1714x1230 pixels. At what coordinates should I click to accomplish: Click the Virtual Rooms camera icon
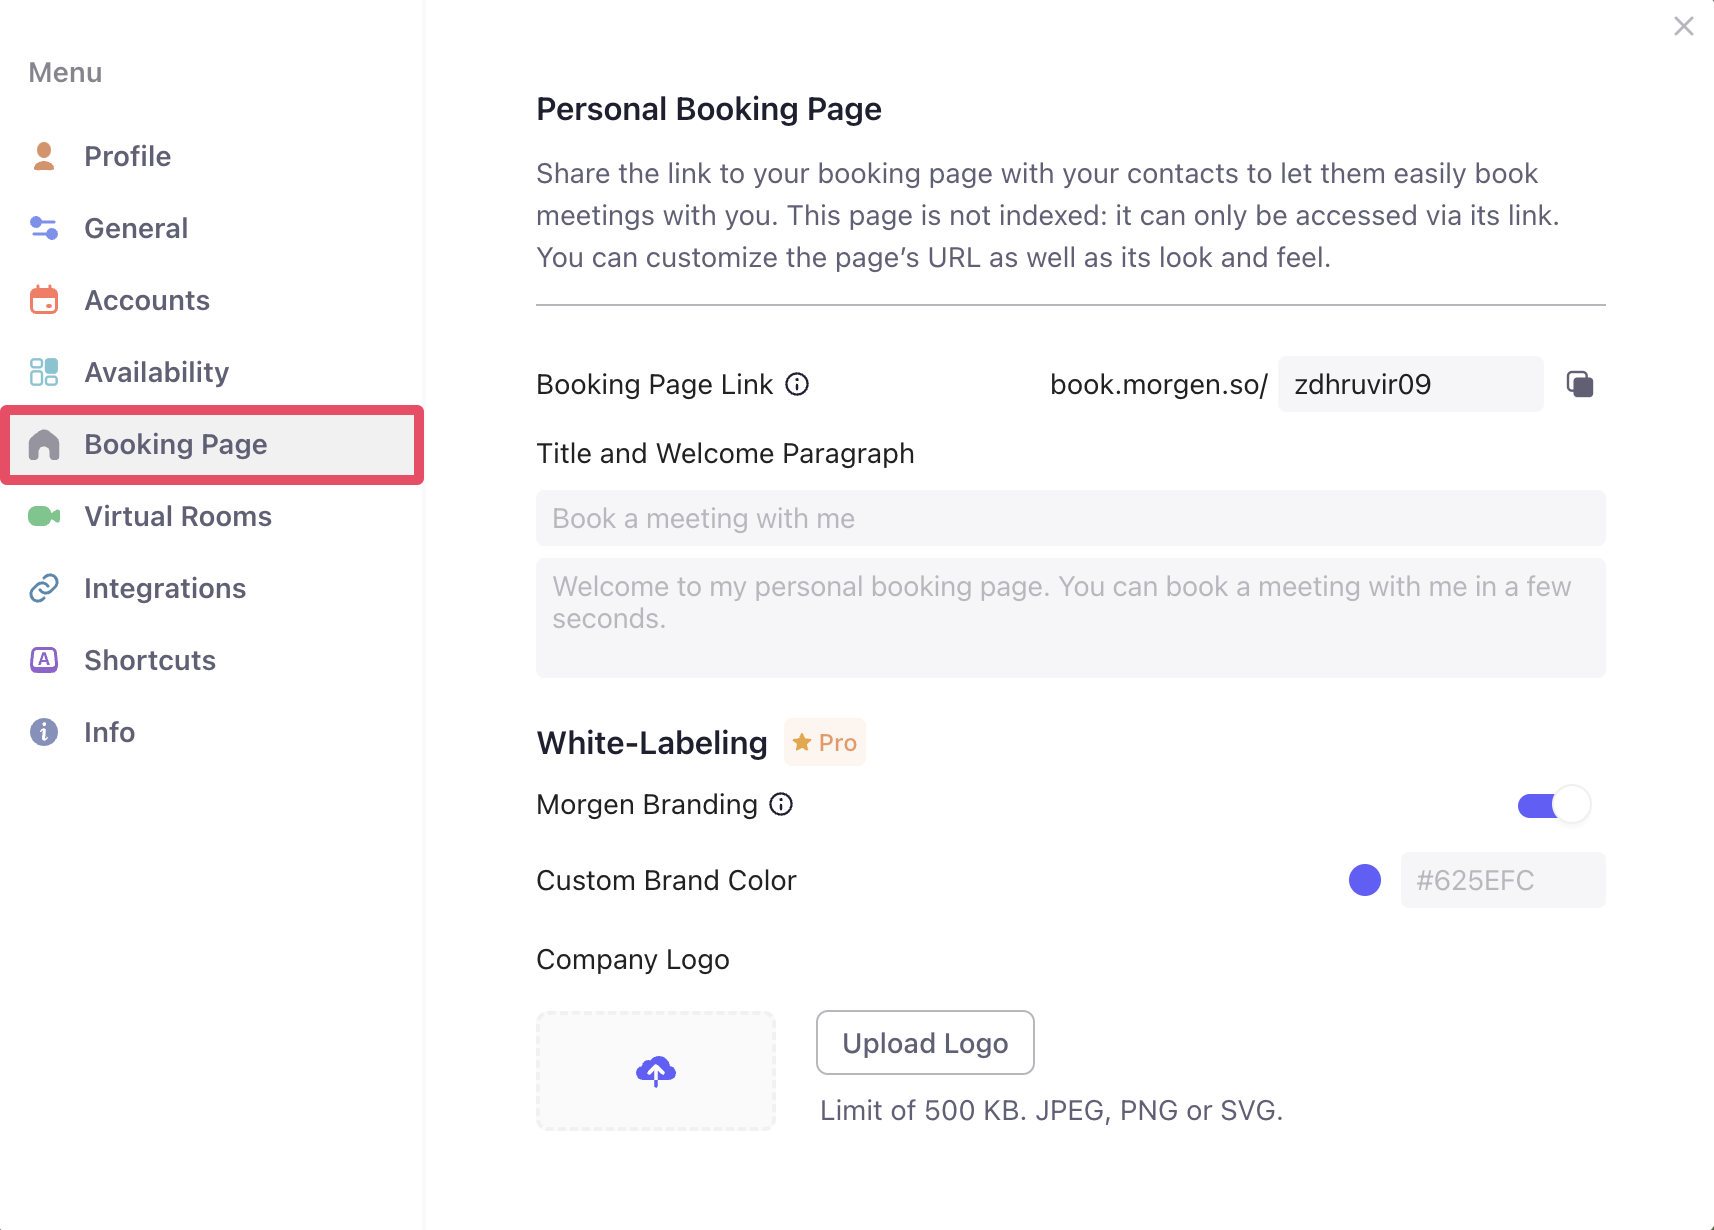pos(44,516)
